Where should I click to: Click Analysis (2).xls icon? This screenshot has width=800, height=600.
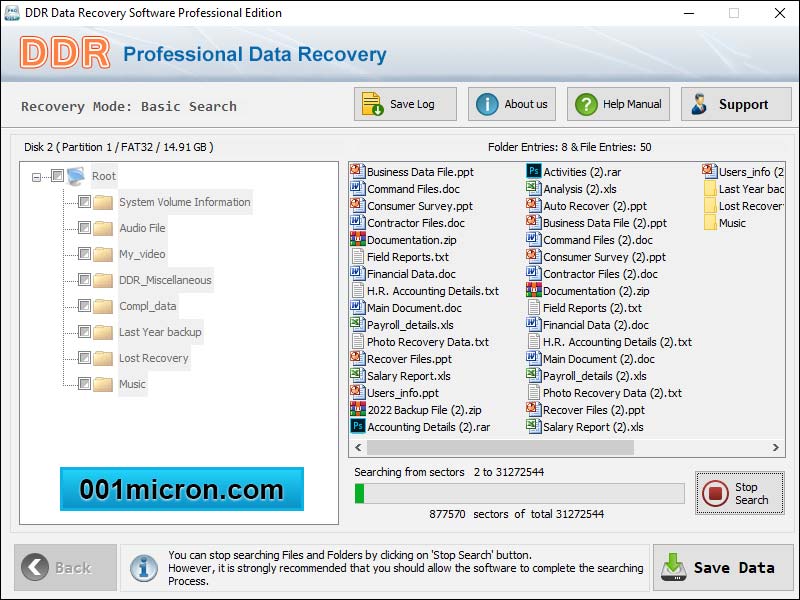click(534, 188)
